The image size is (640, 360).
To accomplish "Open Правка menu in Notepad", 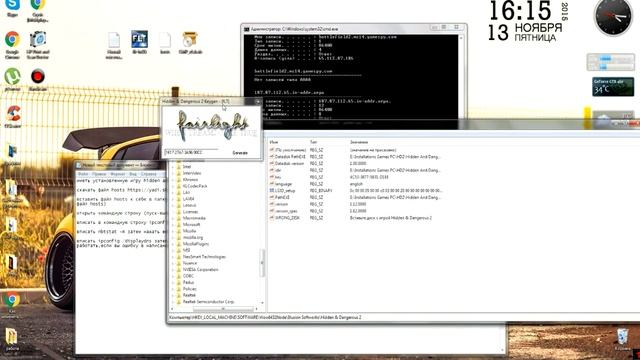I will point(99,174).
